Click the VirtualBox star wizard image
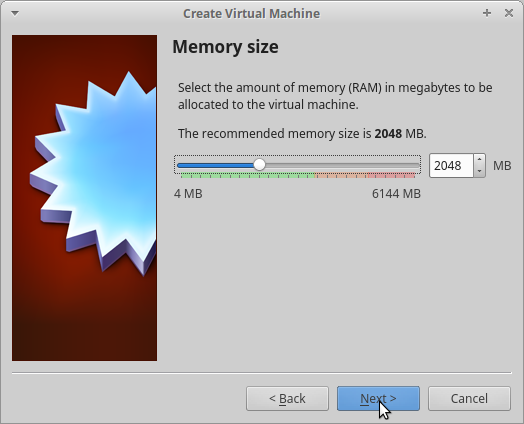Screen dimensions: 524x424 click(85, 198)
